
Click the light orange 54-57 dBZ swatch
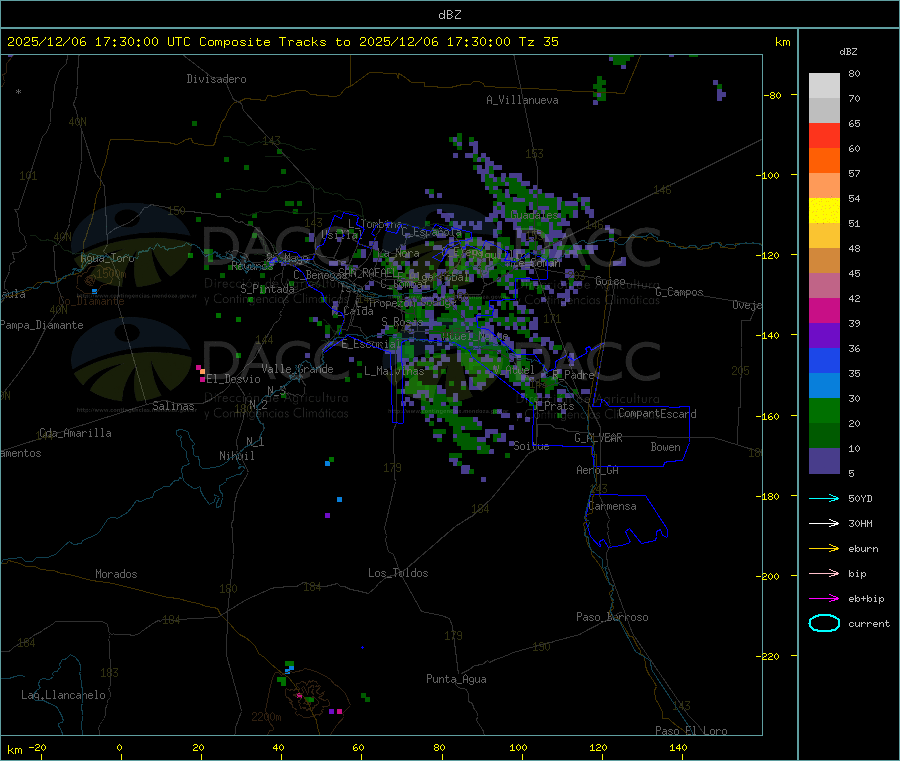(x=824, y=186)
